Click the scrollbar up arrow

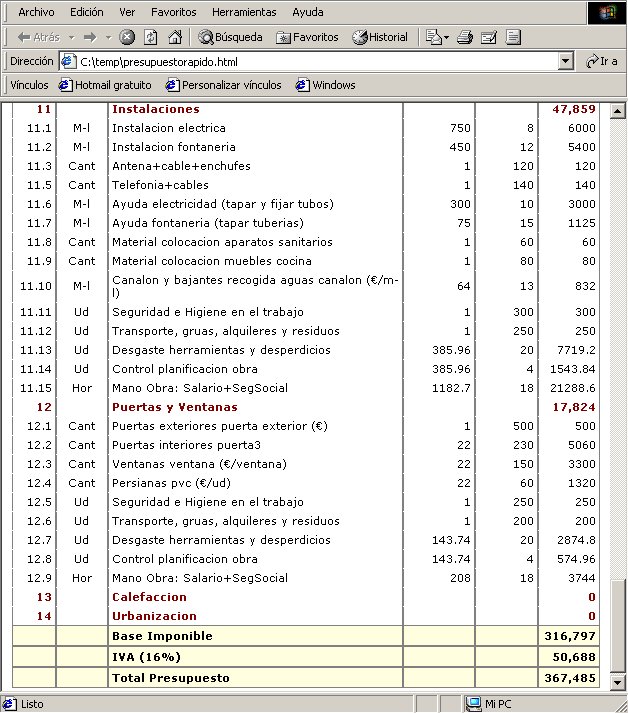pos(617,110)
